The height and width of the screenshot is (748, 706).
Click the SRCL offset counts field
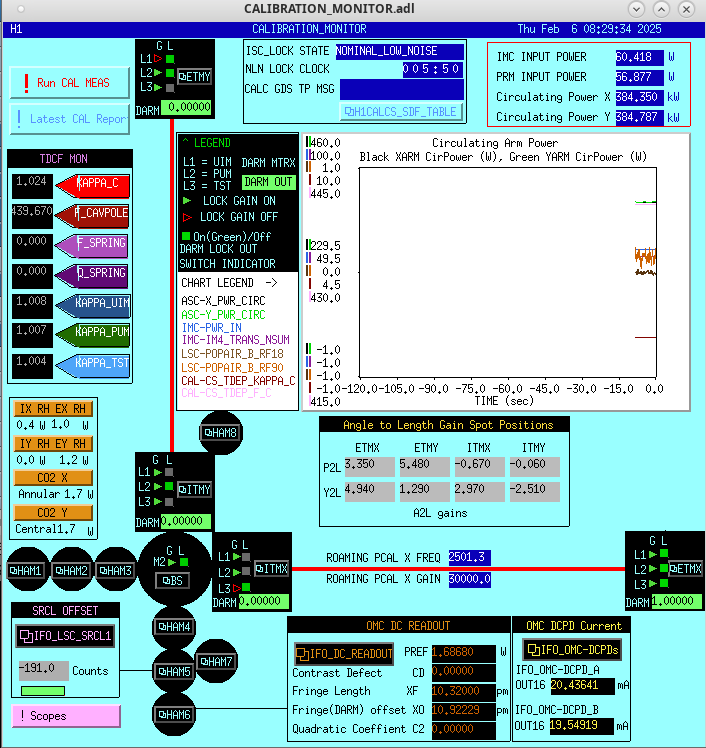[x=43, y=670]
